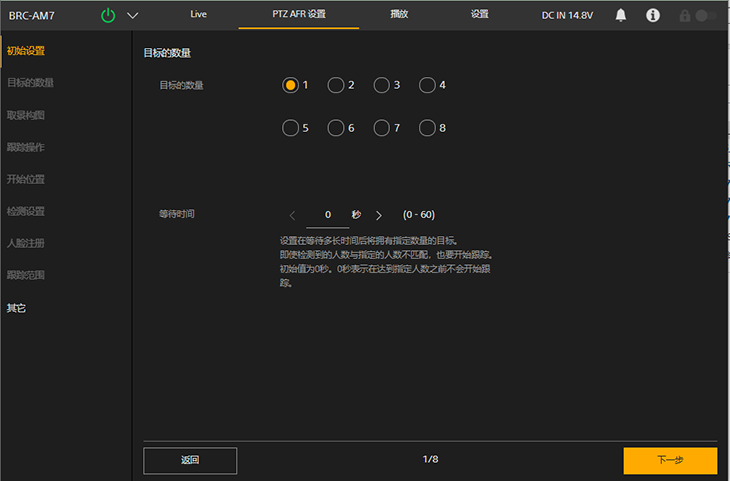Viewport: 730px width, 481px height.
Task: Toggle the lock switch at top right
Action: click(x=706, y=16)
